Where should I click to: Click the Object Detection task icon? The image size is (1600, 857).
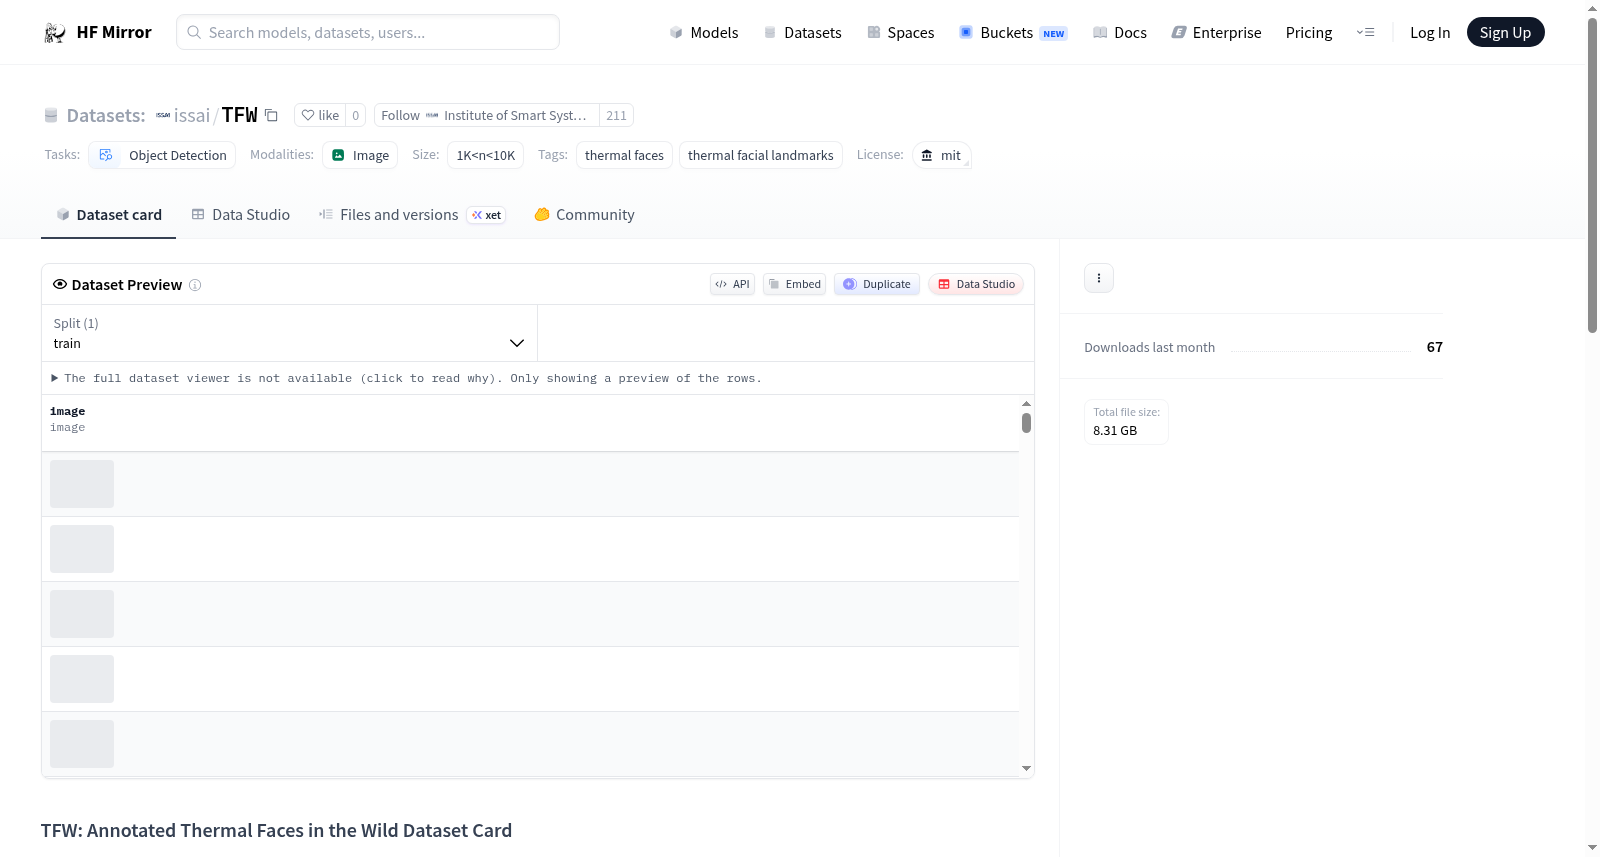tap(106, 155)
